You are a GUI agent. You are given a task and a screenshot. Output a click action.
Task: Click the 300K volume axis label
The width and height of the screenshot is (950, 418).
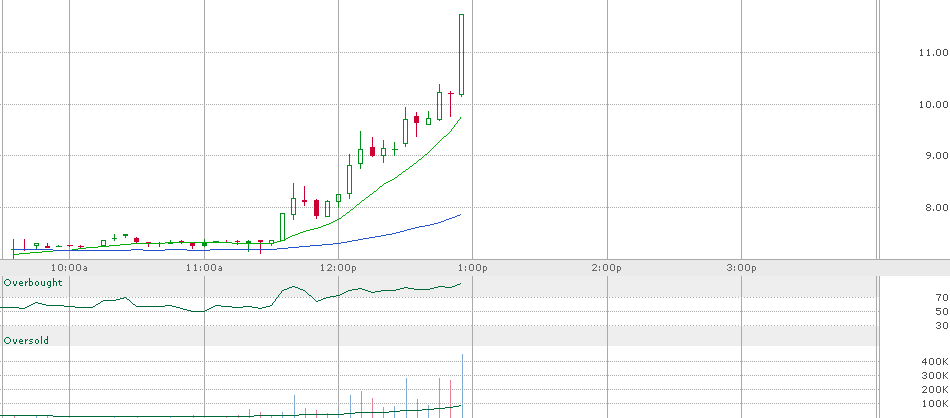935,376
